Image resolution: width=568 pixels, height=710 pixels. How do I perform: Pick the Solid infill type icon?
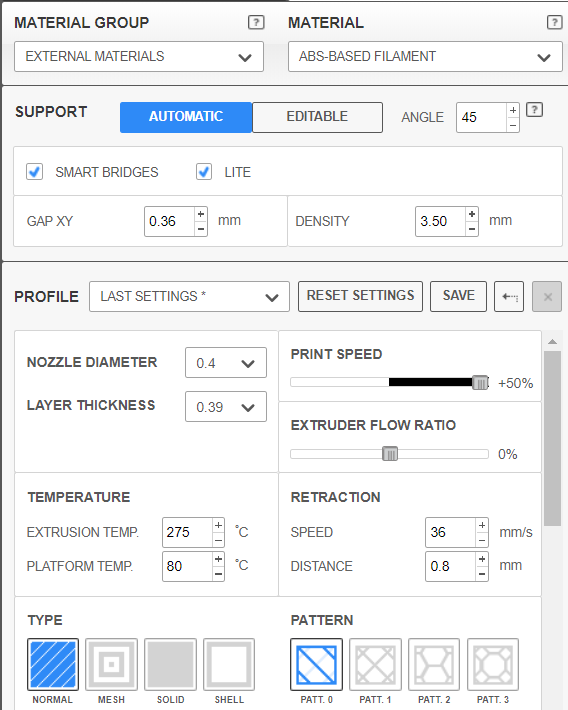point(170,664)
